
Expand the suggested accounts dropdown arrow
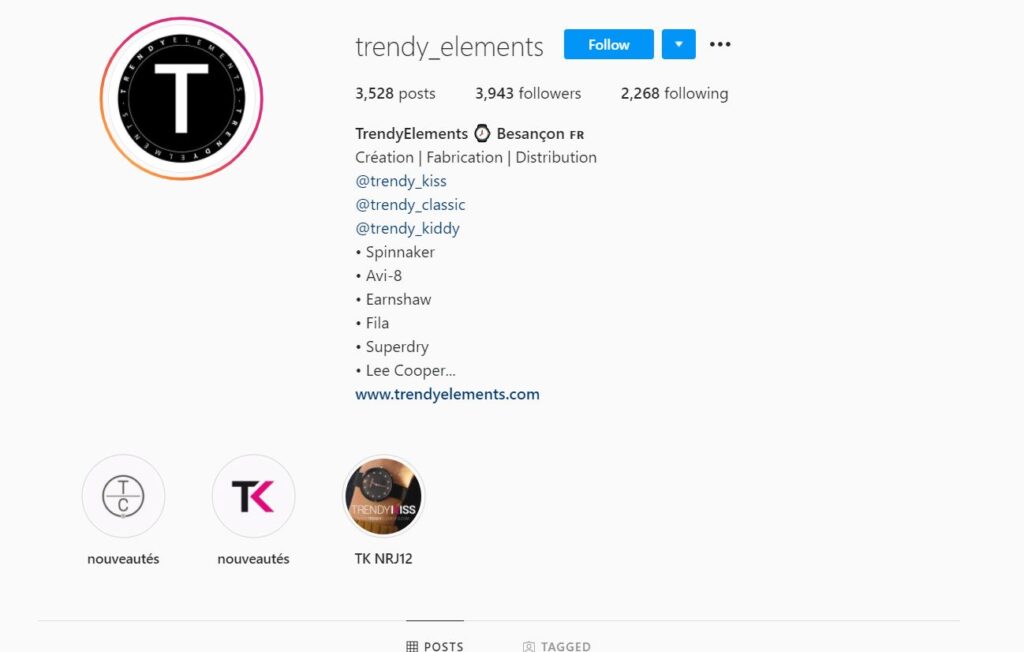coord(679,44)
